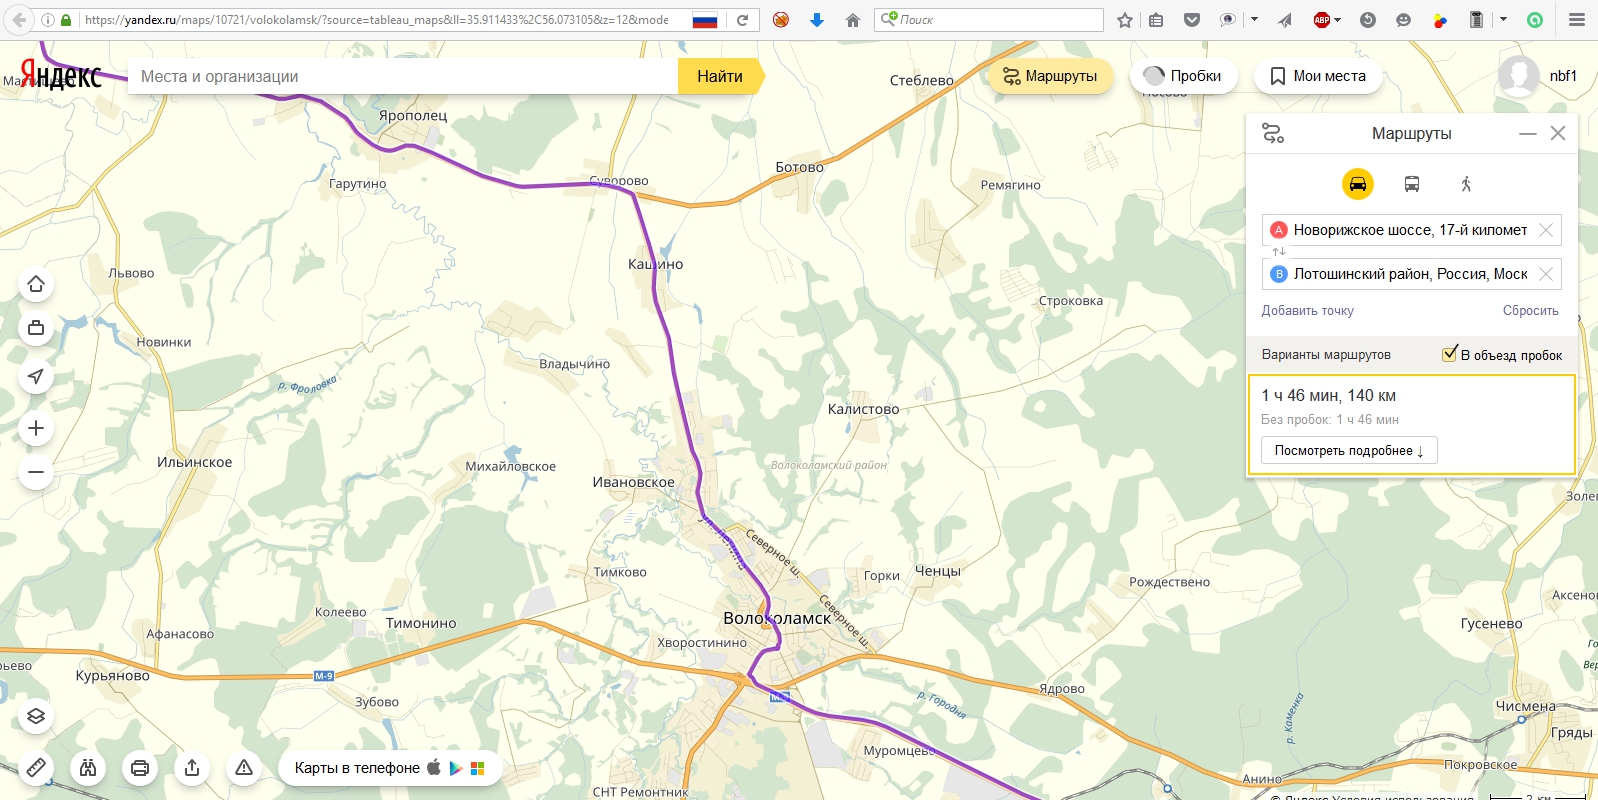The width and height of the screenshot is (1598, 800).
Task: Share the map via upload icon
Action: 192,768
